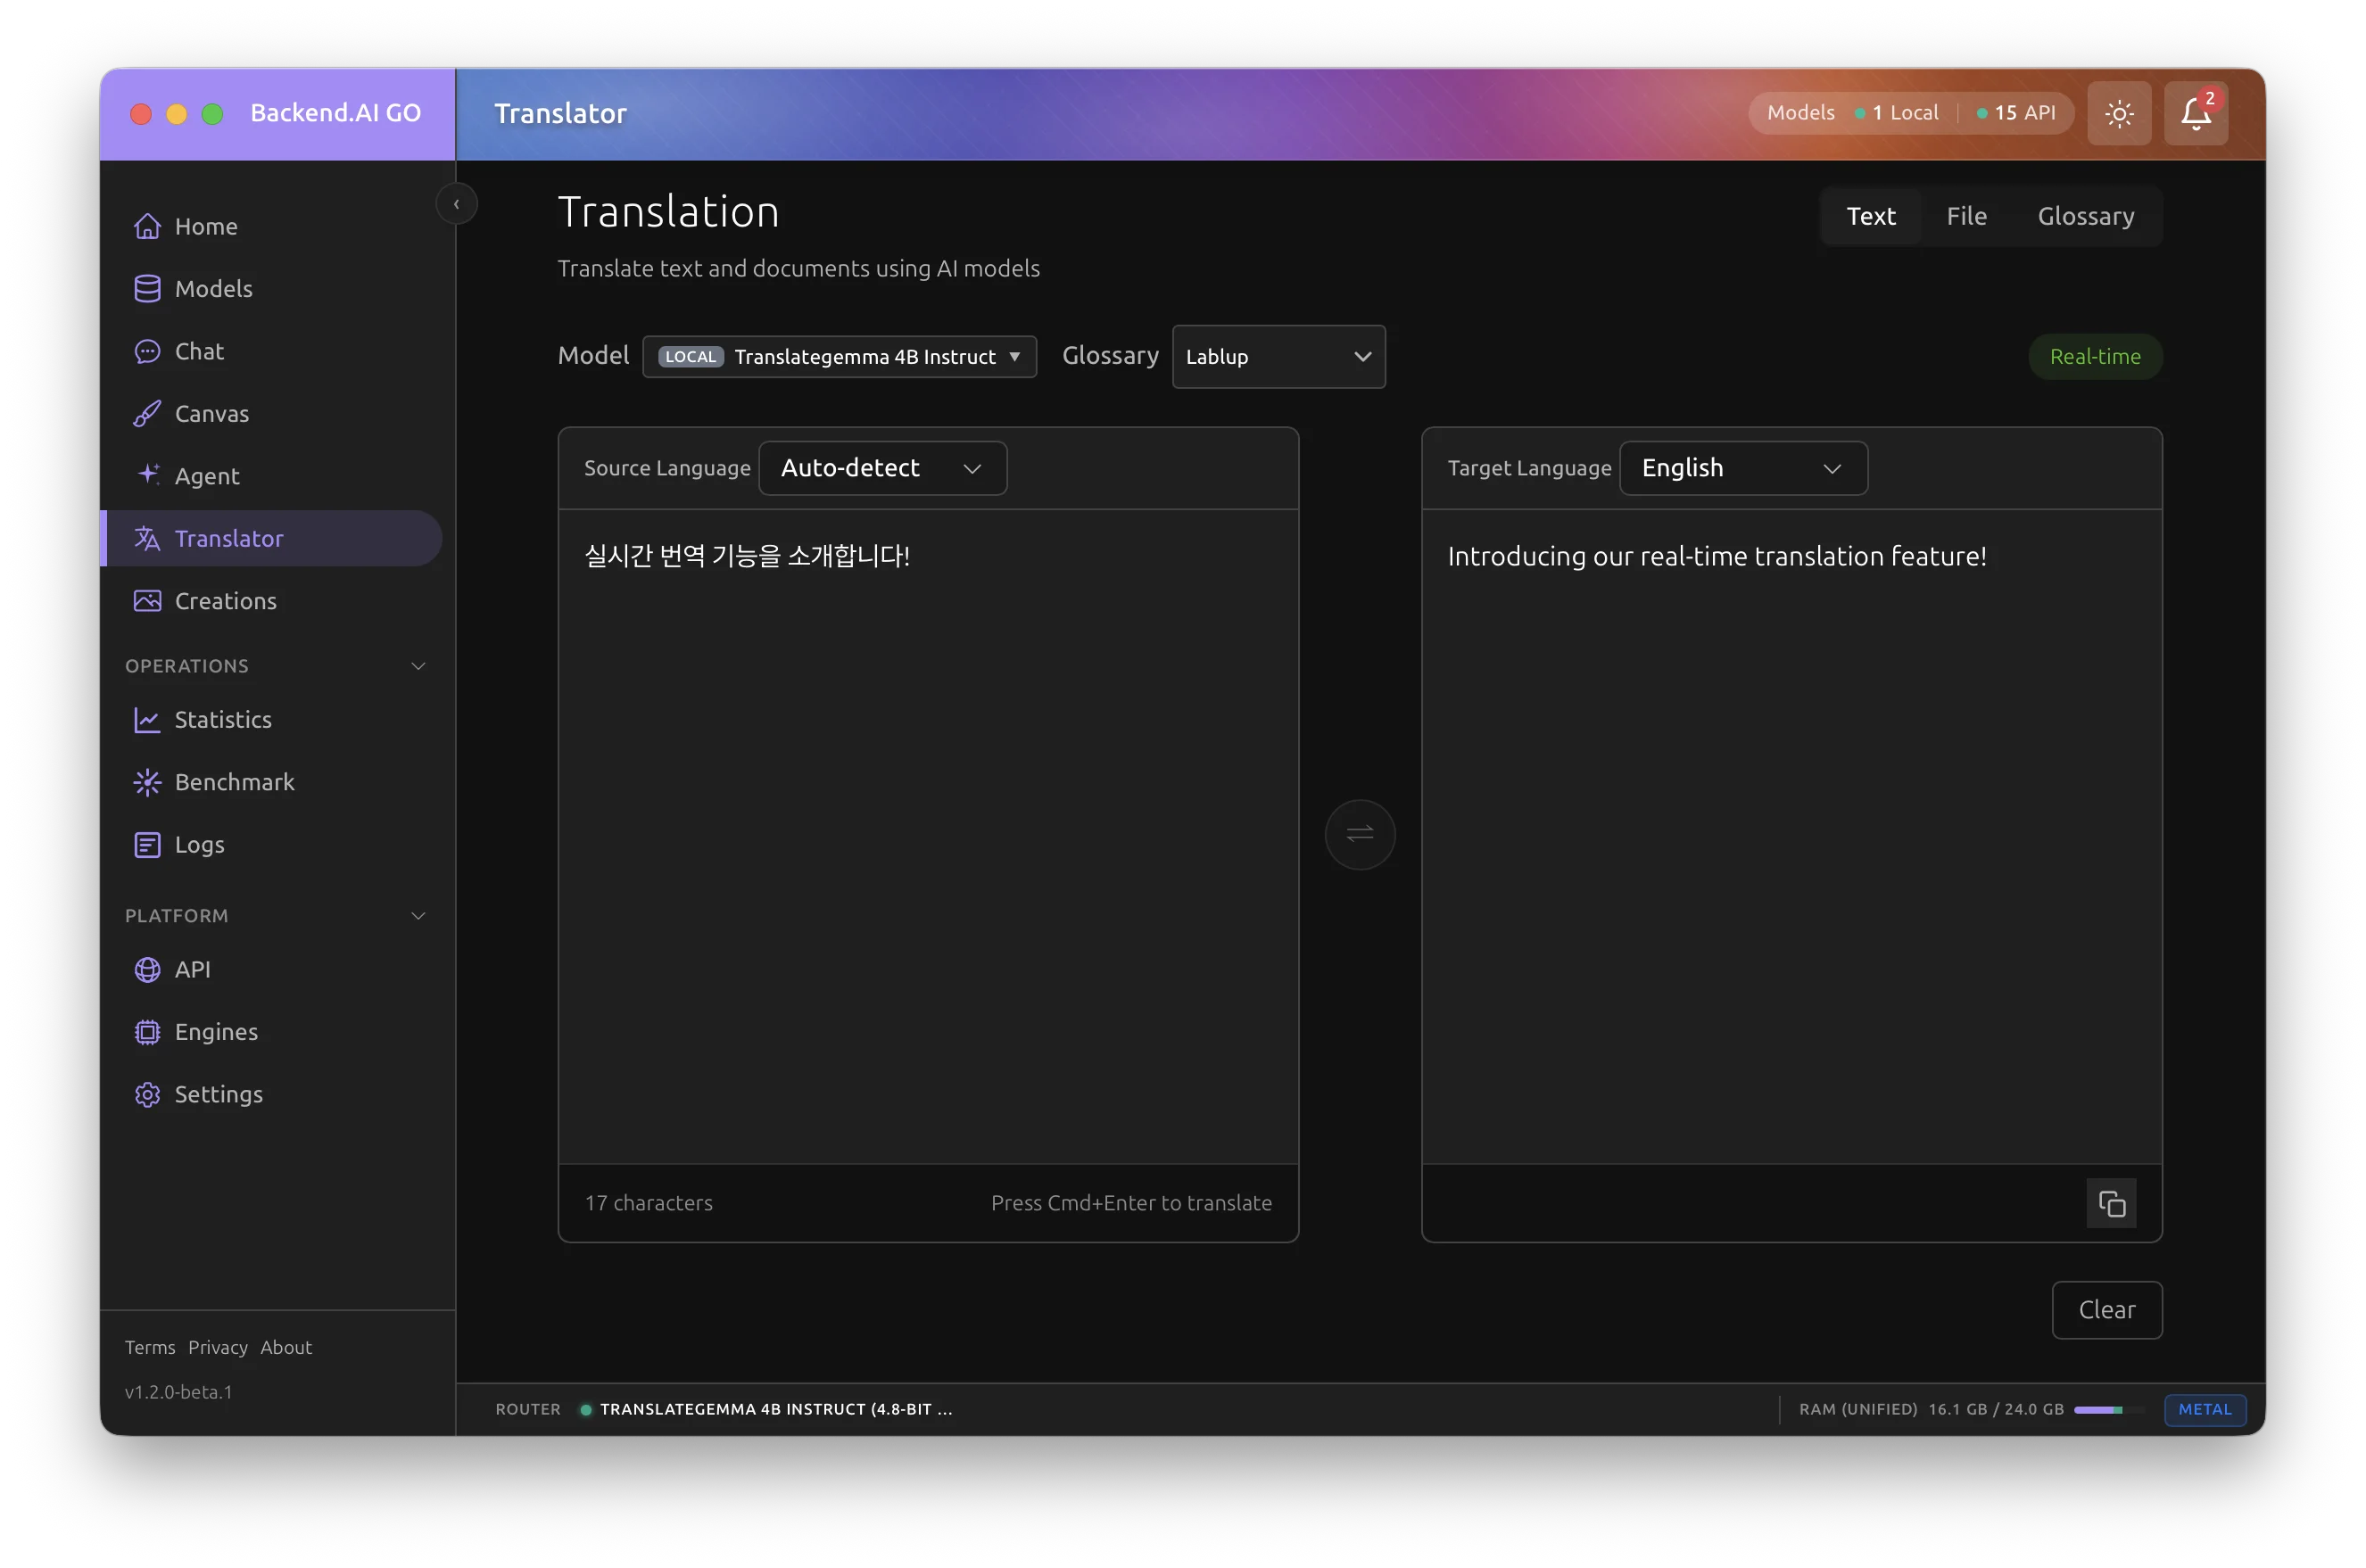
Task: Open notifications via the bell icon
Action: [x=2196, y=113]
